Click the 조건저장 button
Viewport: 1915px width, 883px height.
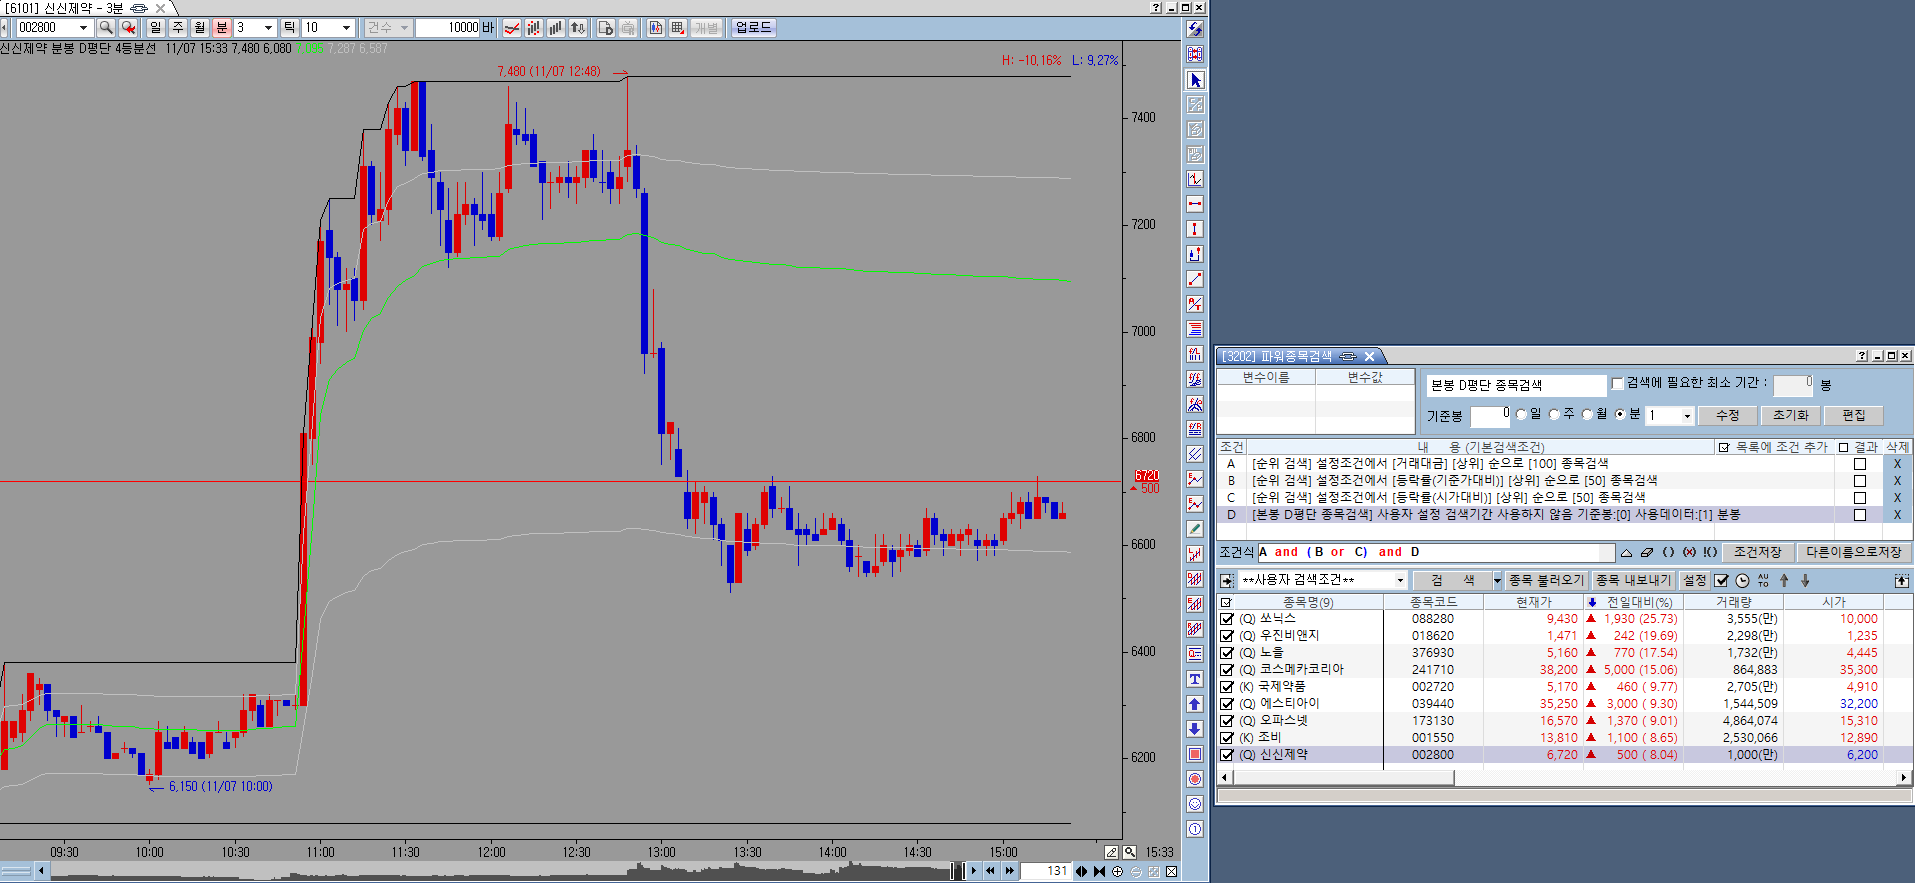[x=1758, y=552]
